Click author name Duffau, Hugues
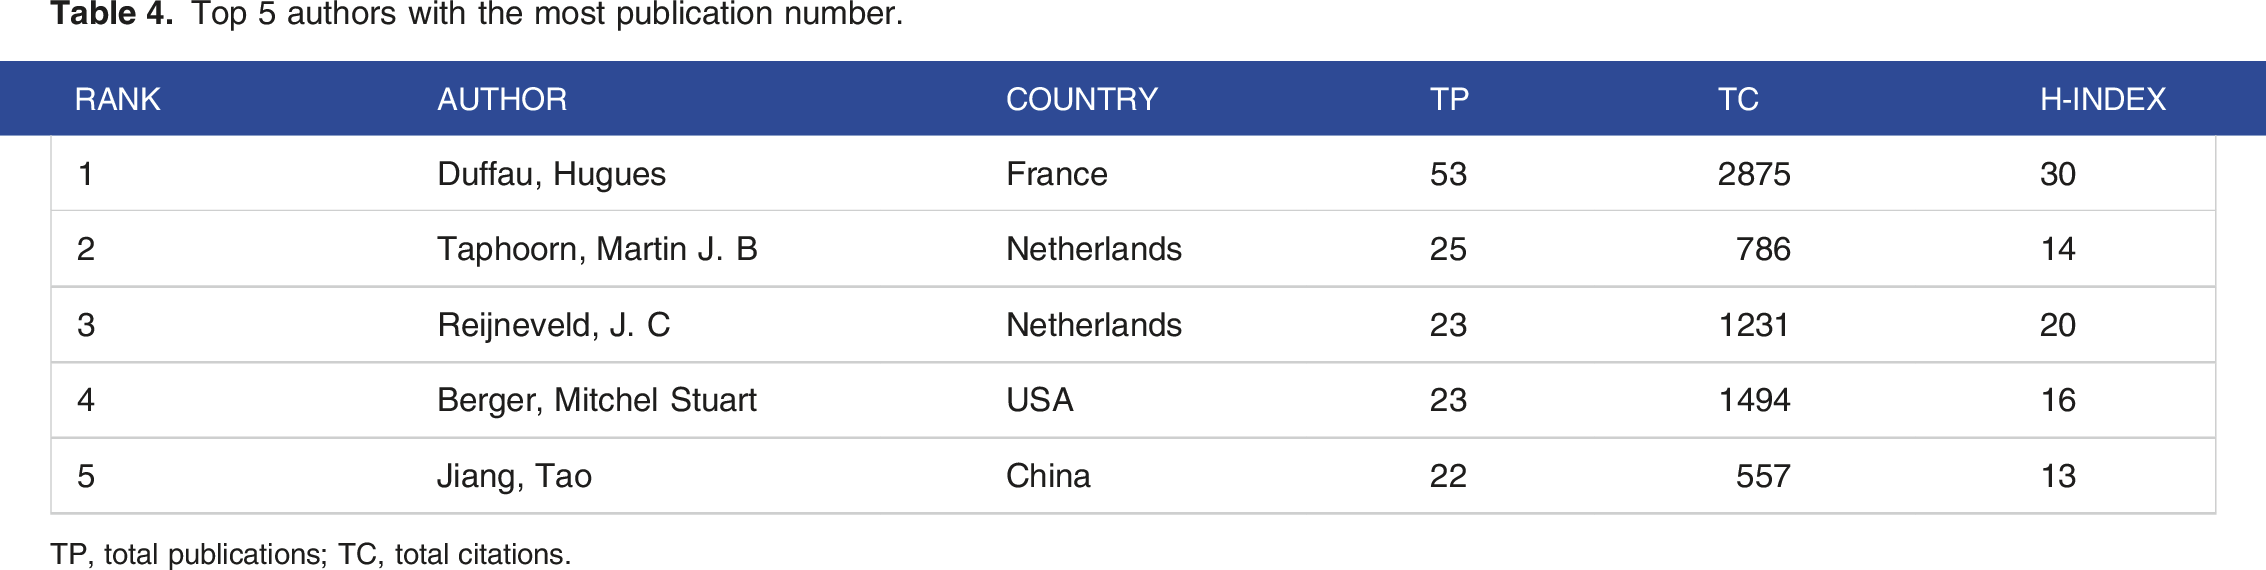 [551, 174]
